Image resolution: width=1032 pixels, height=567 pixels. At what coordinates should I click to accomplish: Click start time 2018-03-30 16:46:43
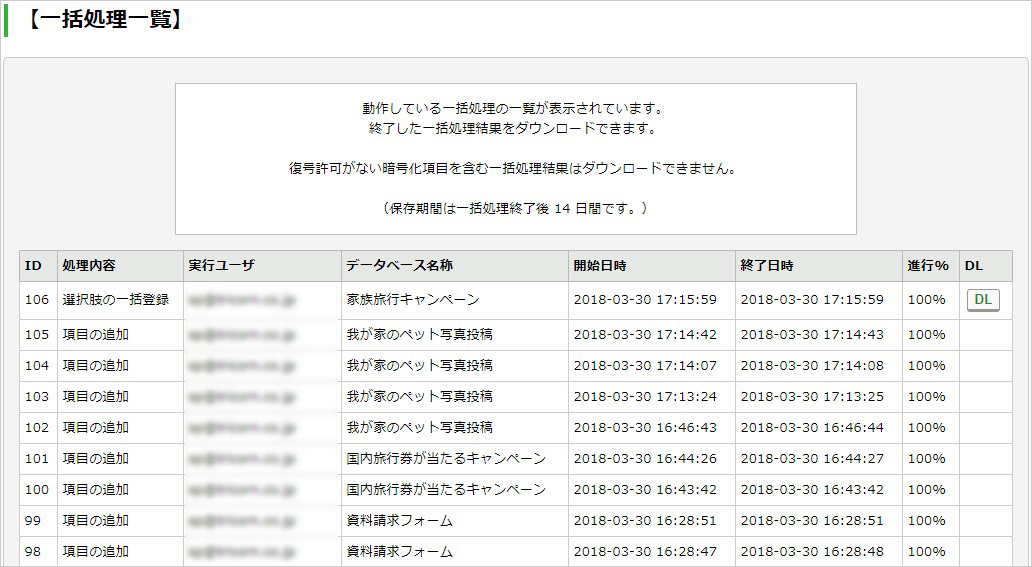[x=645, y=427]
